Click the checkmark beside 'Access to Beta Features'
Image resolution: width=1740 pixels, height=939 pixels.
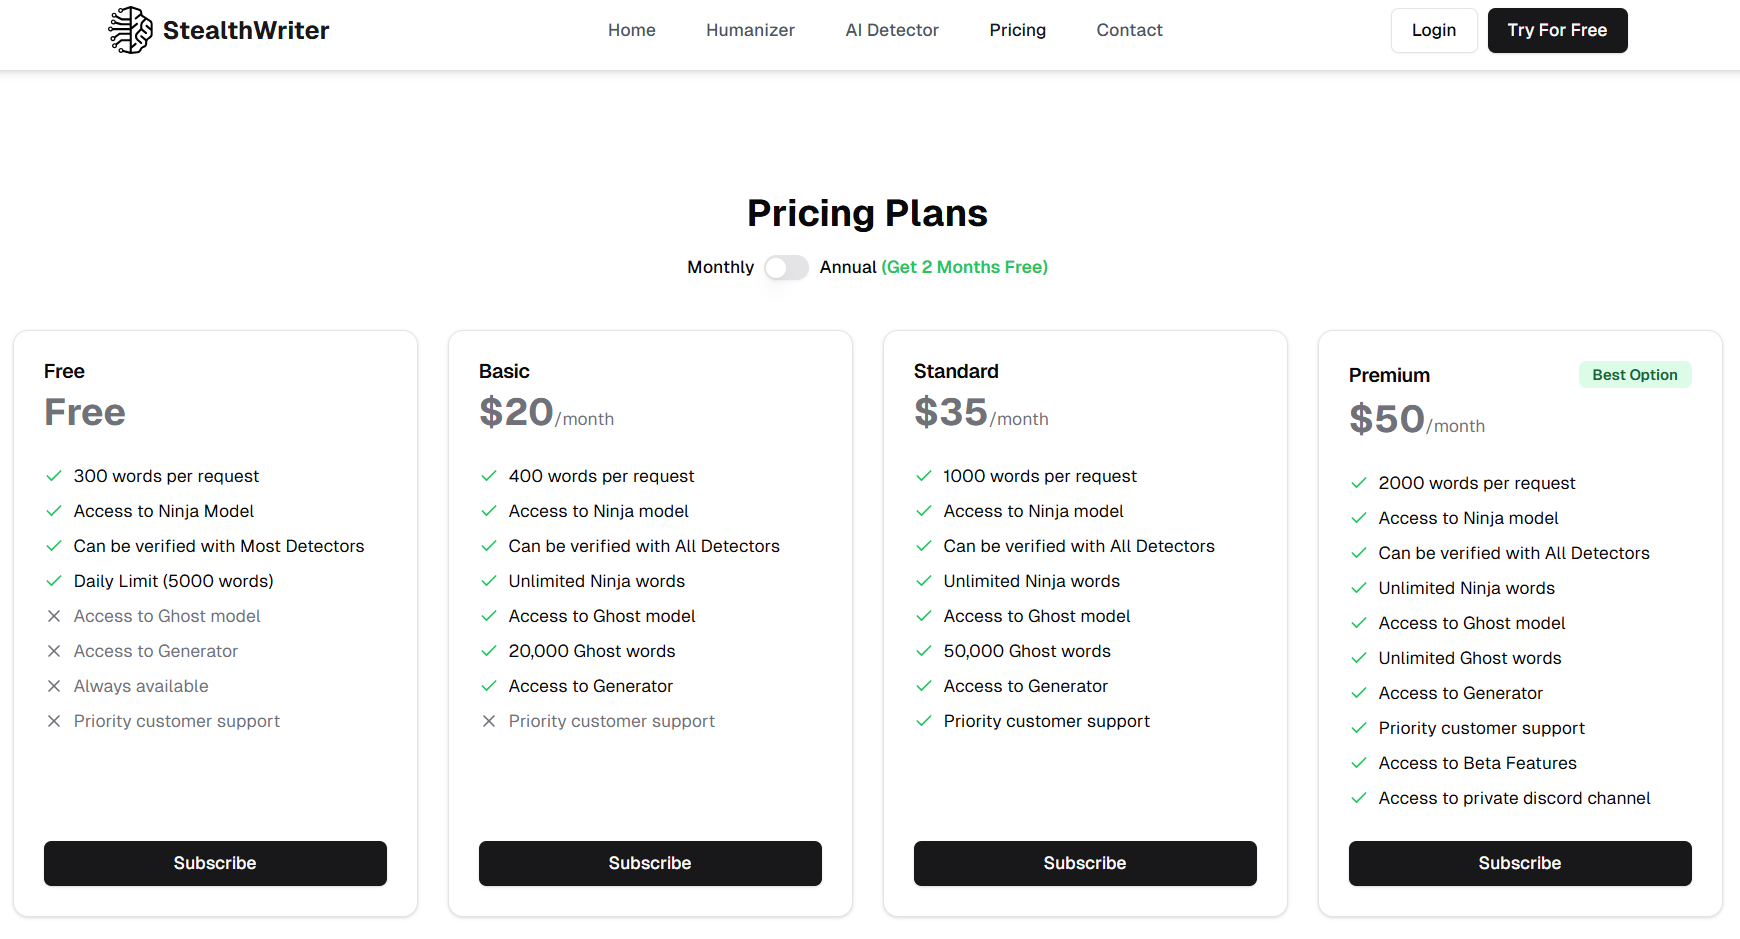pyautogui.click(x=1359, y=763)
